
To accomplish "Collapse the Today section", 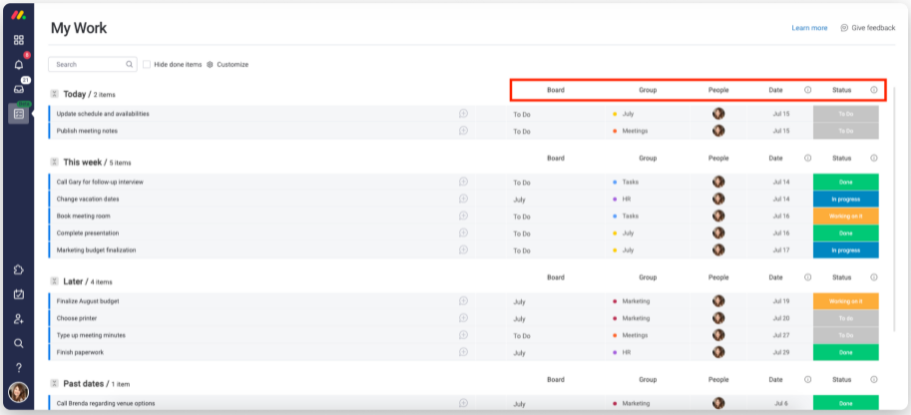I will click(54, 94).
